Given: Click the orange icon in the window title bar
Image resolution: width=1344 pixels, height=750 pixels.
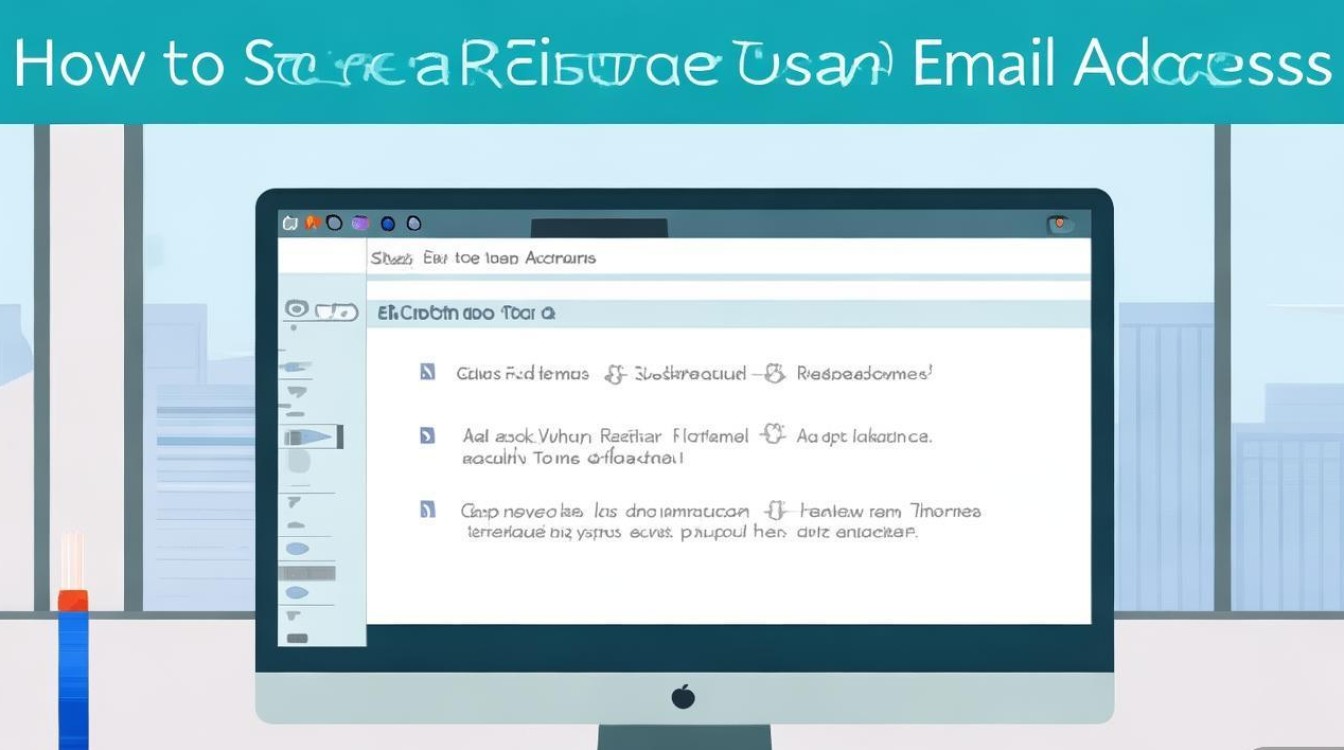Looking at the screenshot, I should click(x=311, y=223).
